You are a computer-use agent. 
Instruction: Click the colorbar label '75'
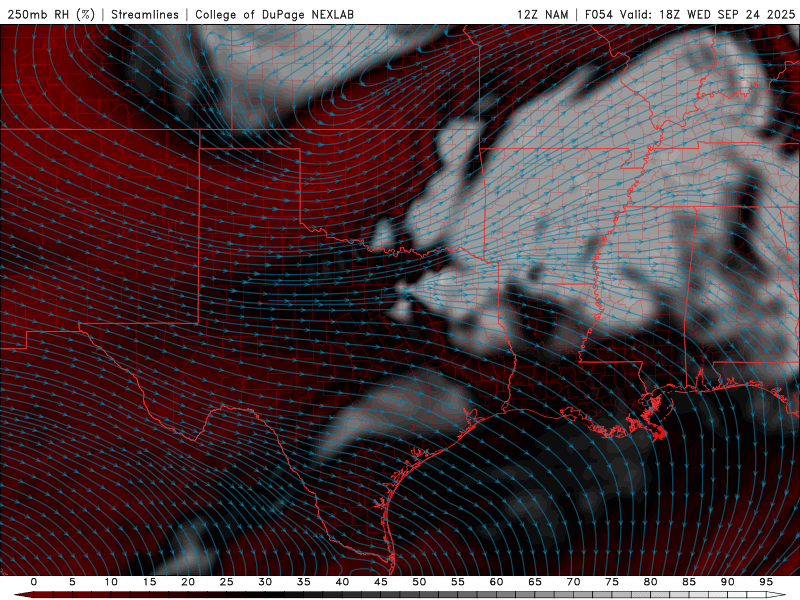612,582
